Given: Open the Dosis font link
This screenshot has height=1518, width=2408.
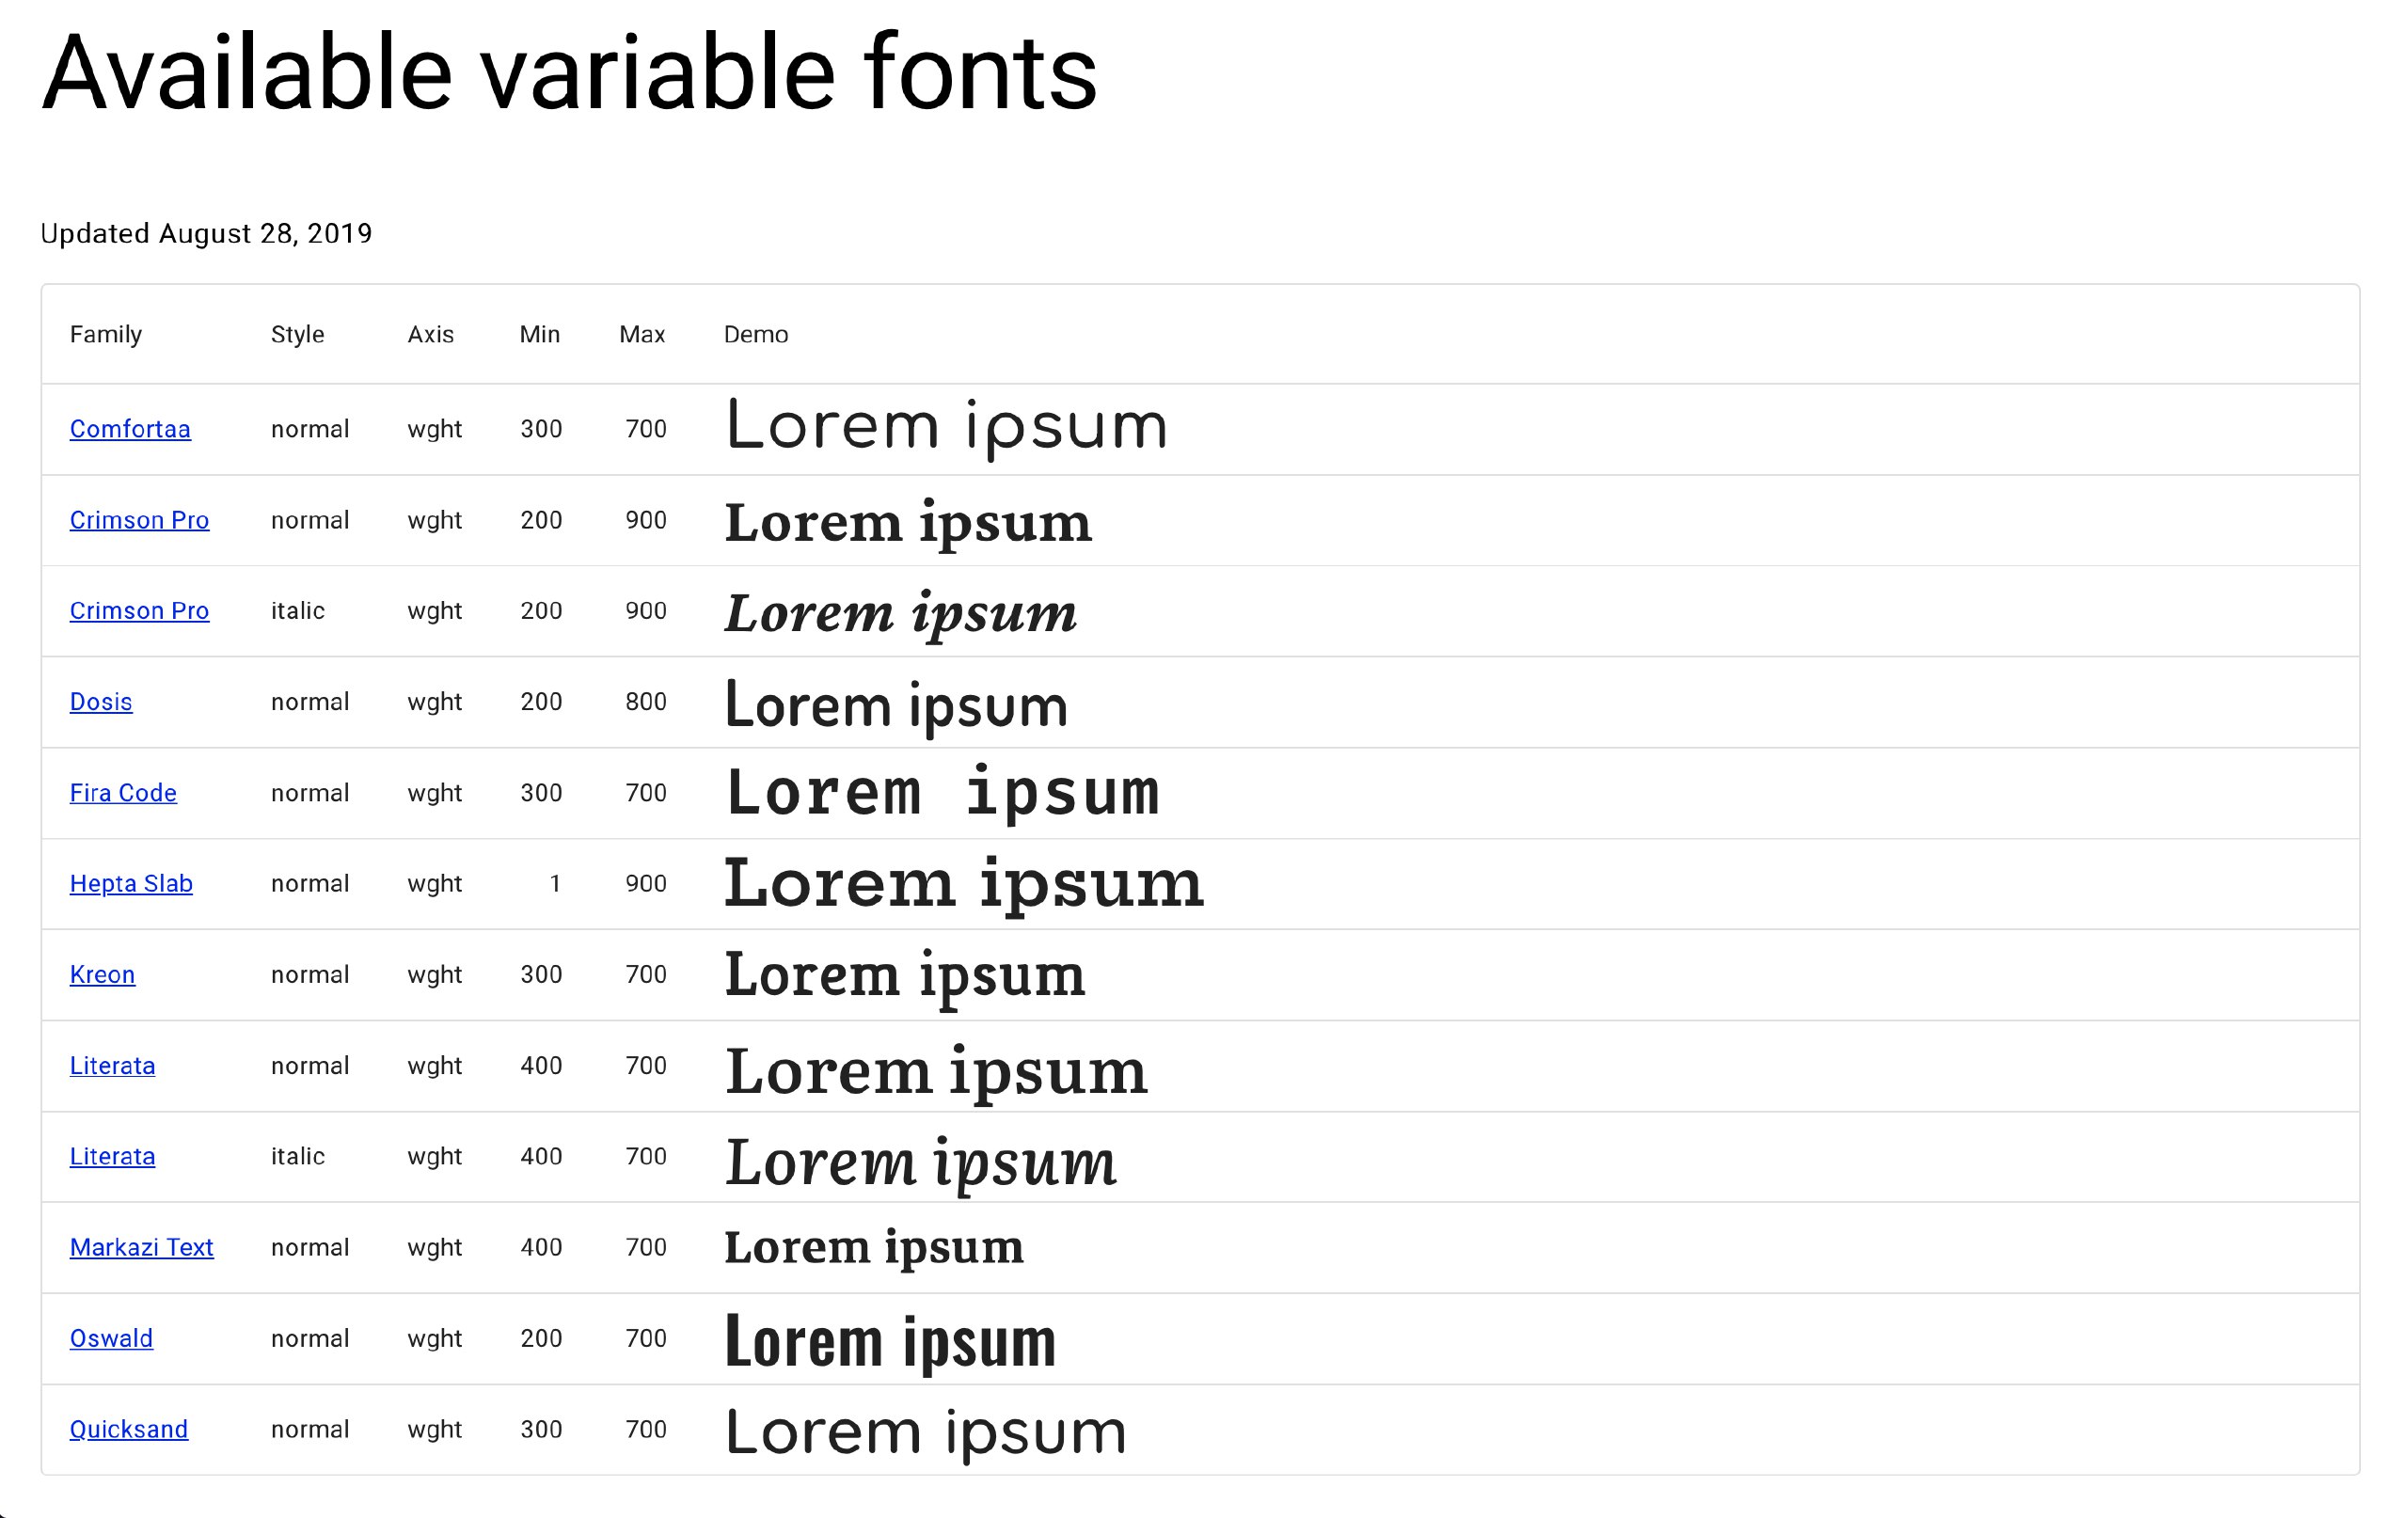Looking at the screenshot, I should (x=101, y=702).
